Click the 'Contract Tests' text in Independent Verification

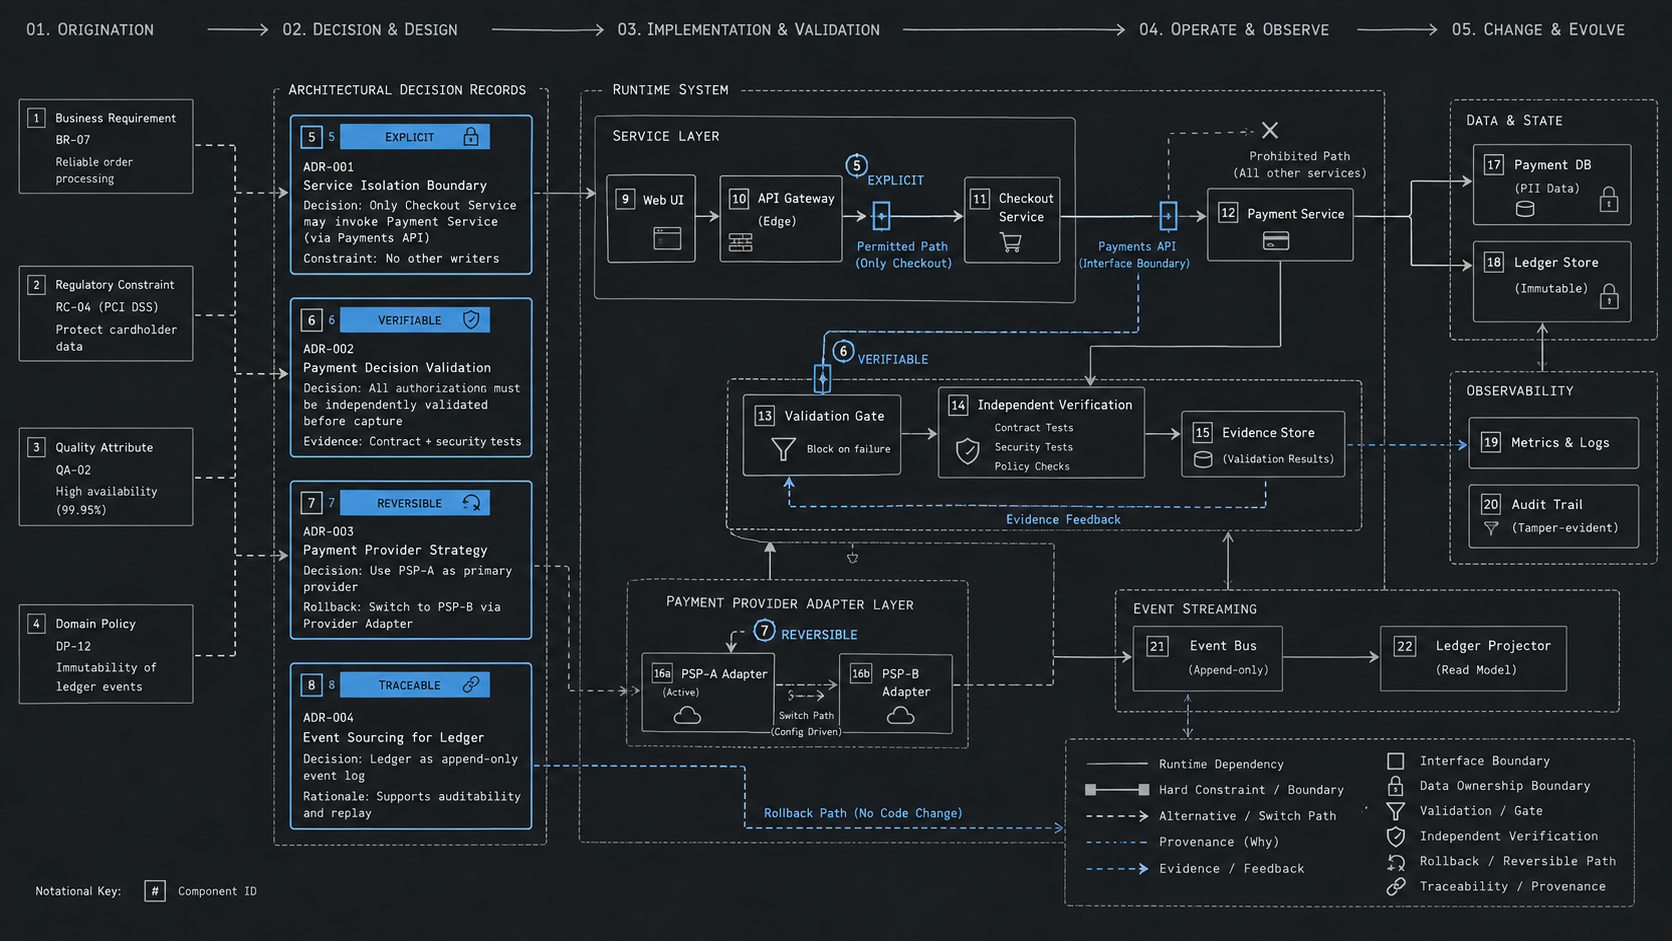click(x=1034, y=427)
